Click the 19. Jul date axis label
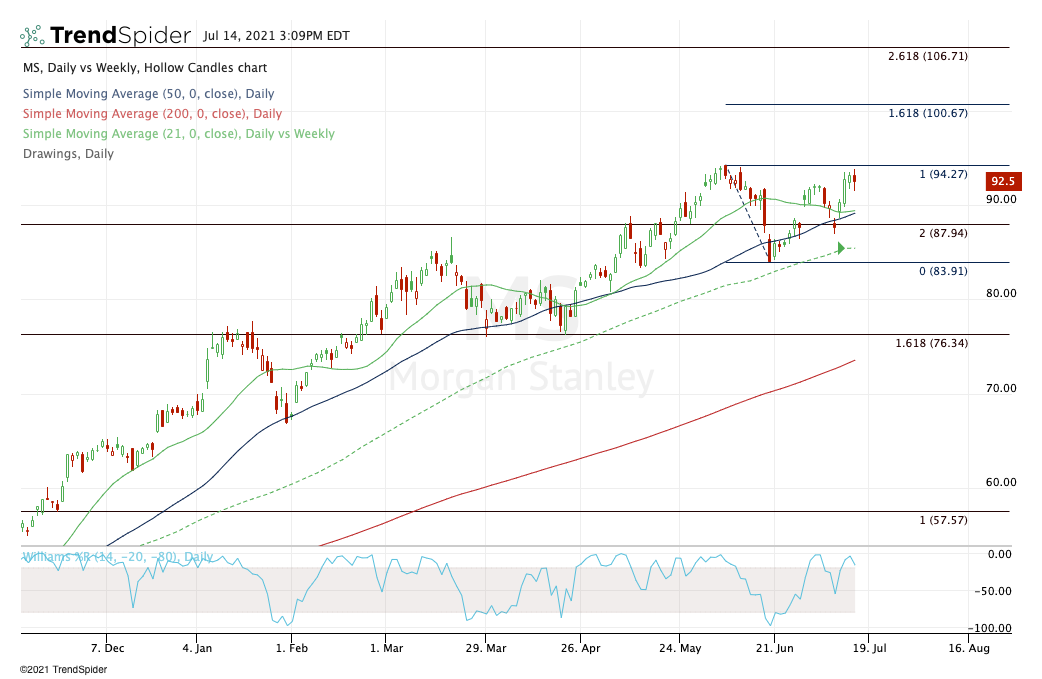The image size is (1042, 679). 869,648
